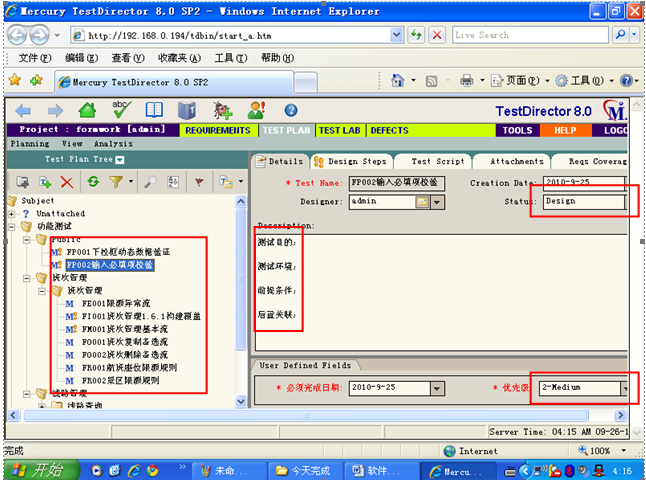Stop loading with IE red X button
The width and height of the screenshot is (646, 480).
tap(437, 35)
